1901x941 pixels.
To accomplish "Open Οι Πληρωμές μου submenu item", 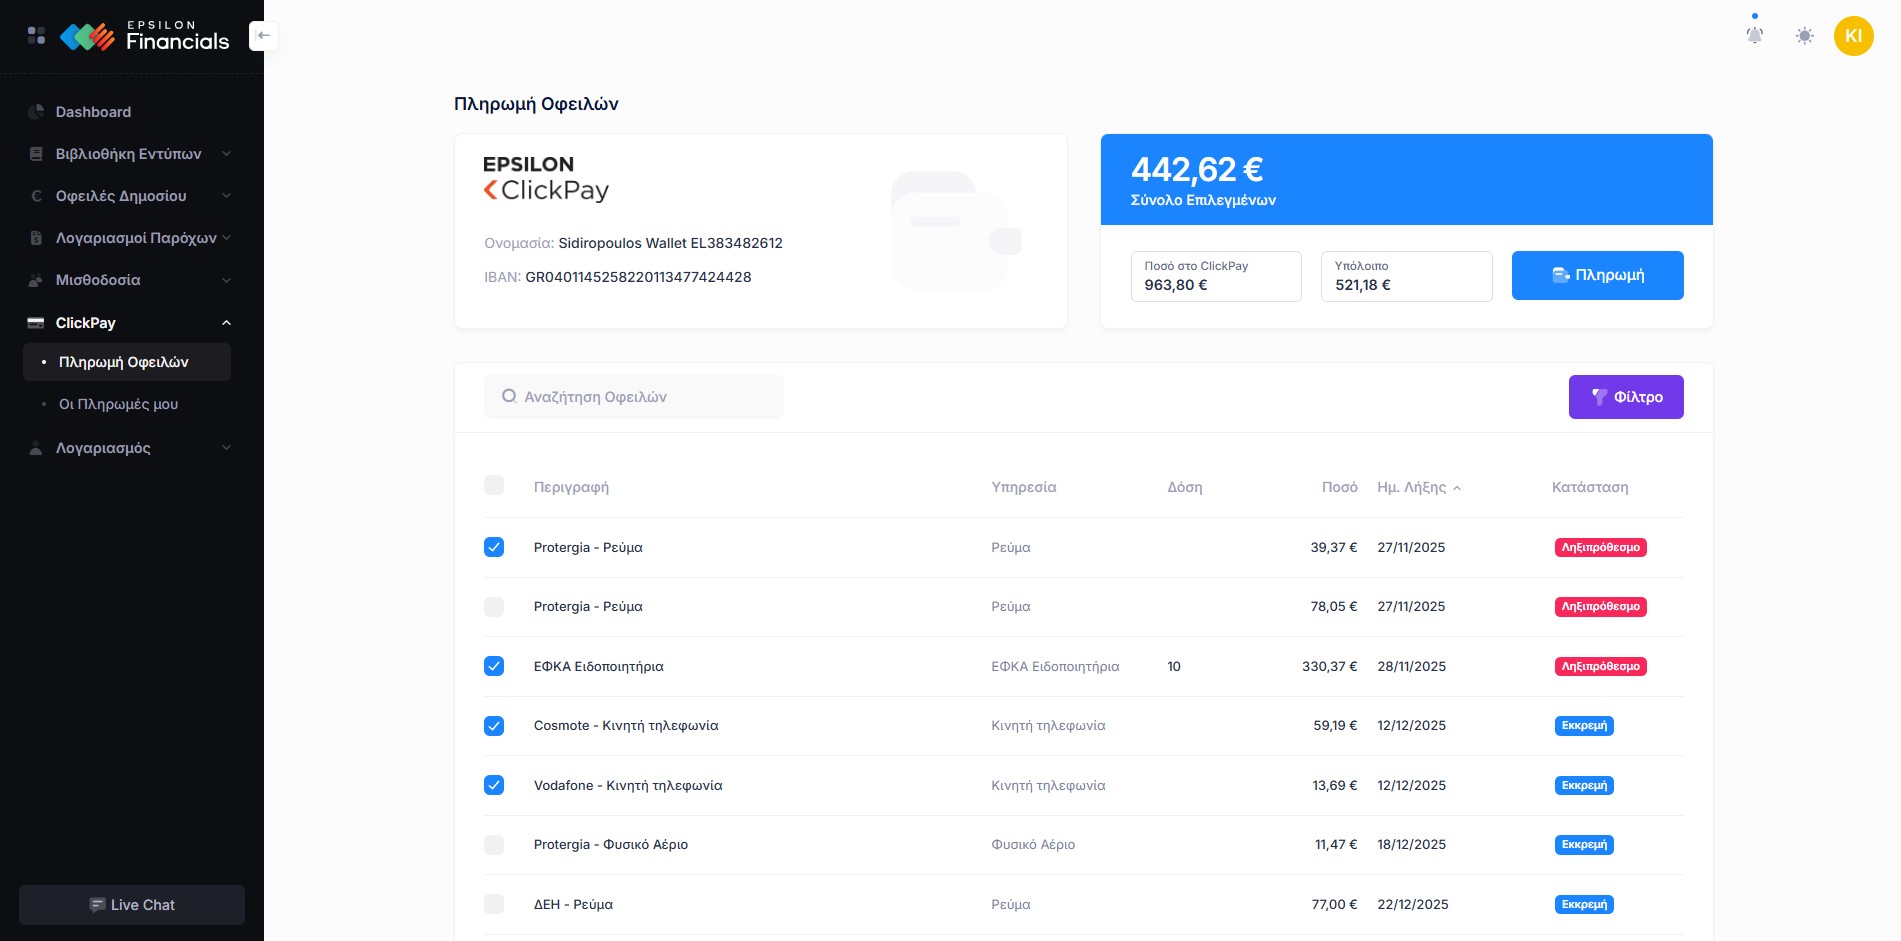I will coord(118,404).
